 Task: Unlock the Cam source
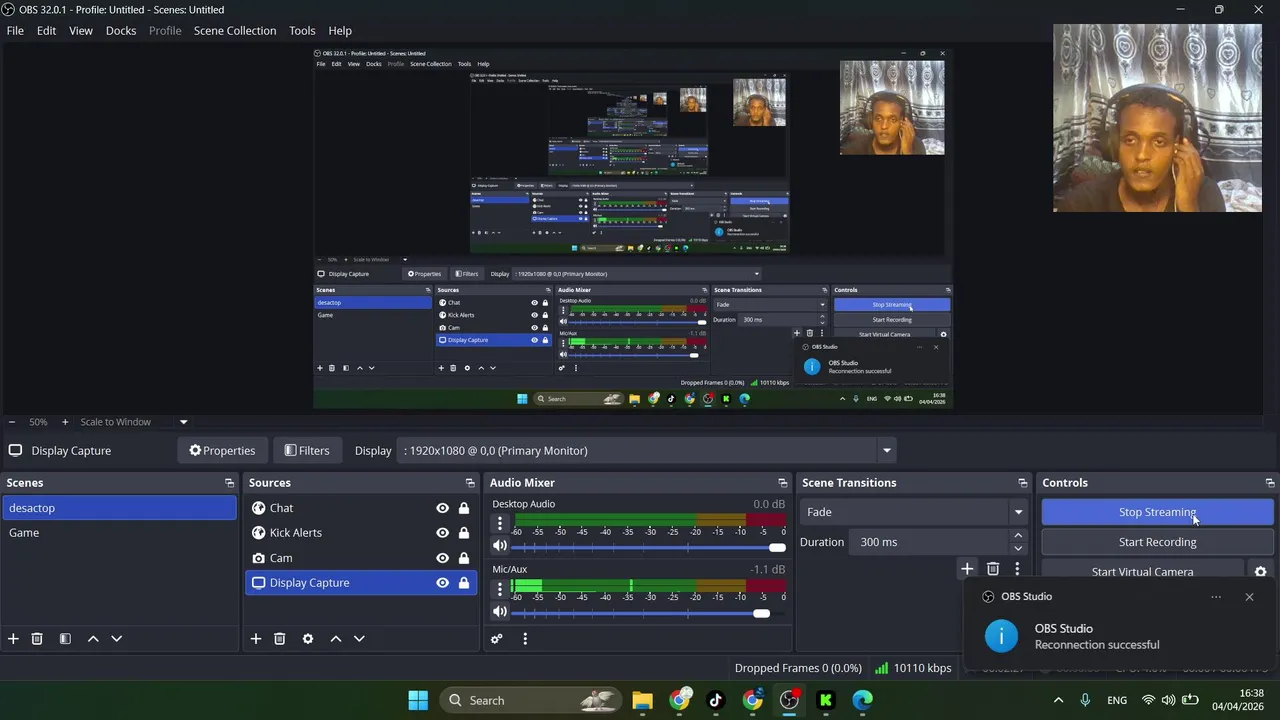464,558
